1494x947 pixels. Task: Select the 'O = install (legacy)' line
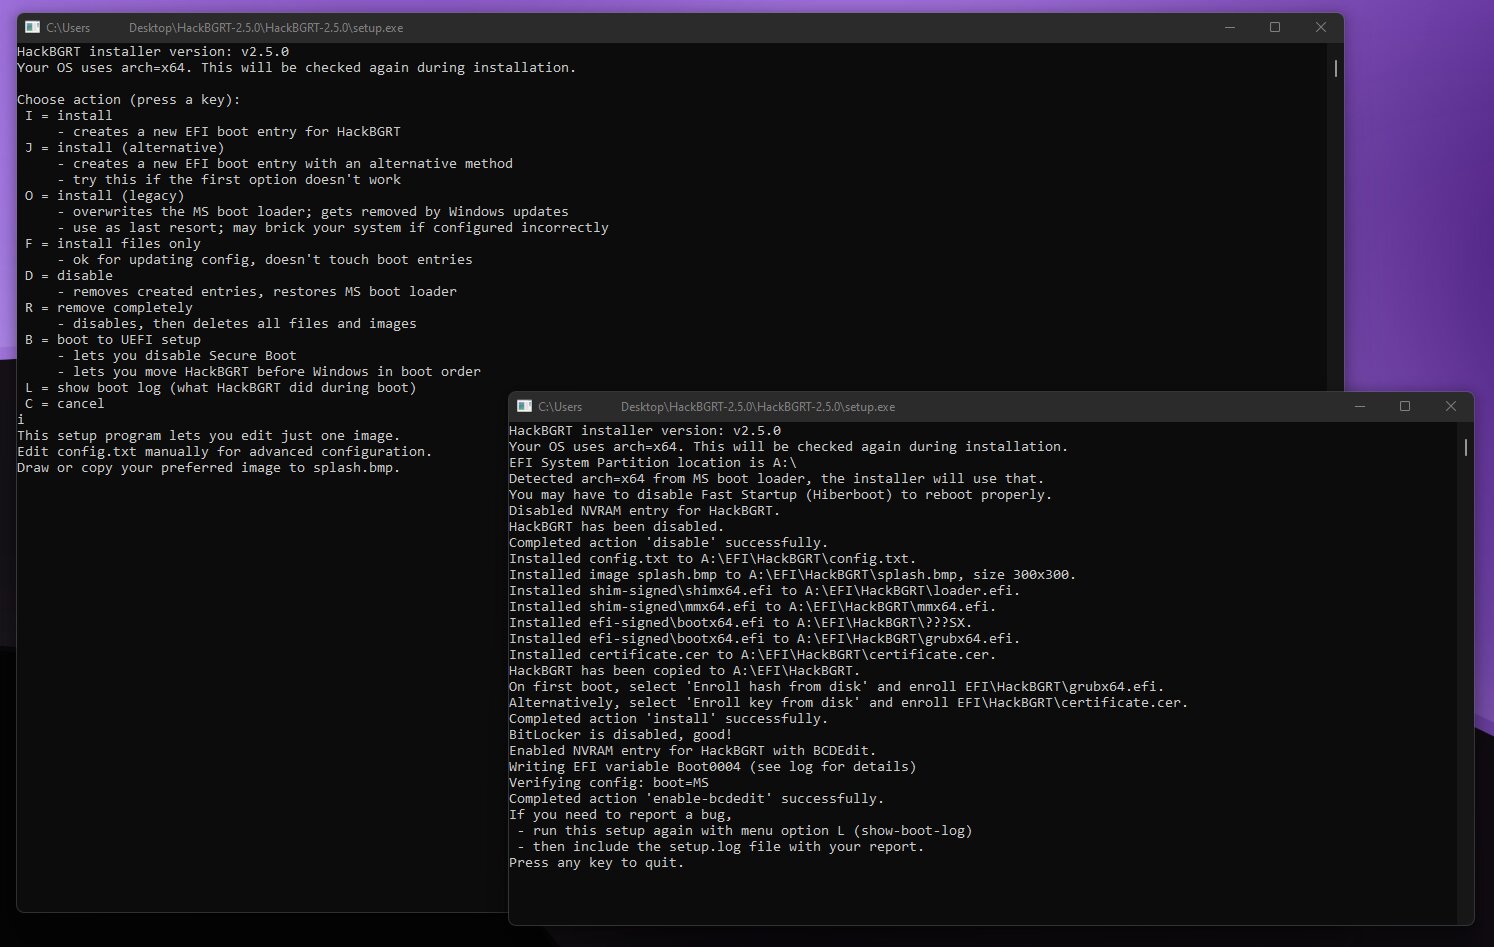[105, 196]
